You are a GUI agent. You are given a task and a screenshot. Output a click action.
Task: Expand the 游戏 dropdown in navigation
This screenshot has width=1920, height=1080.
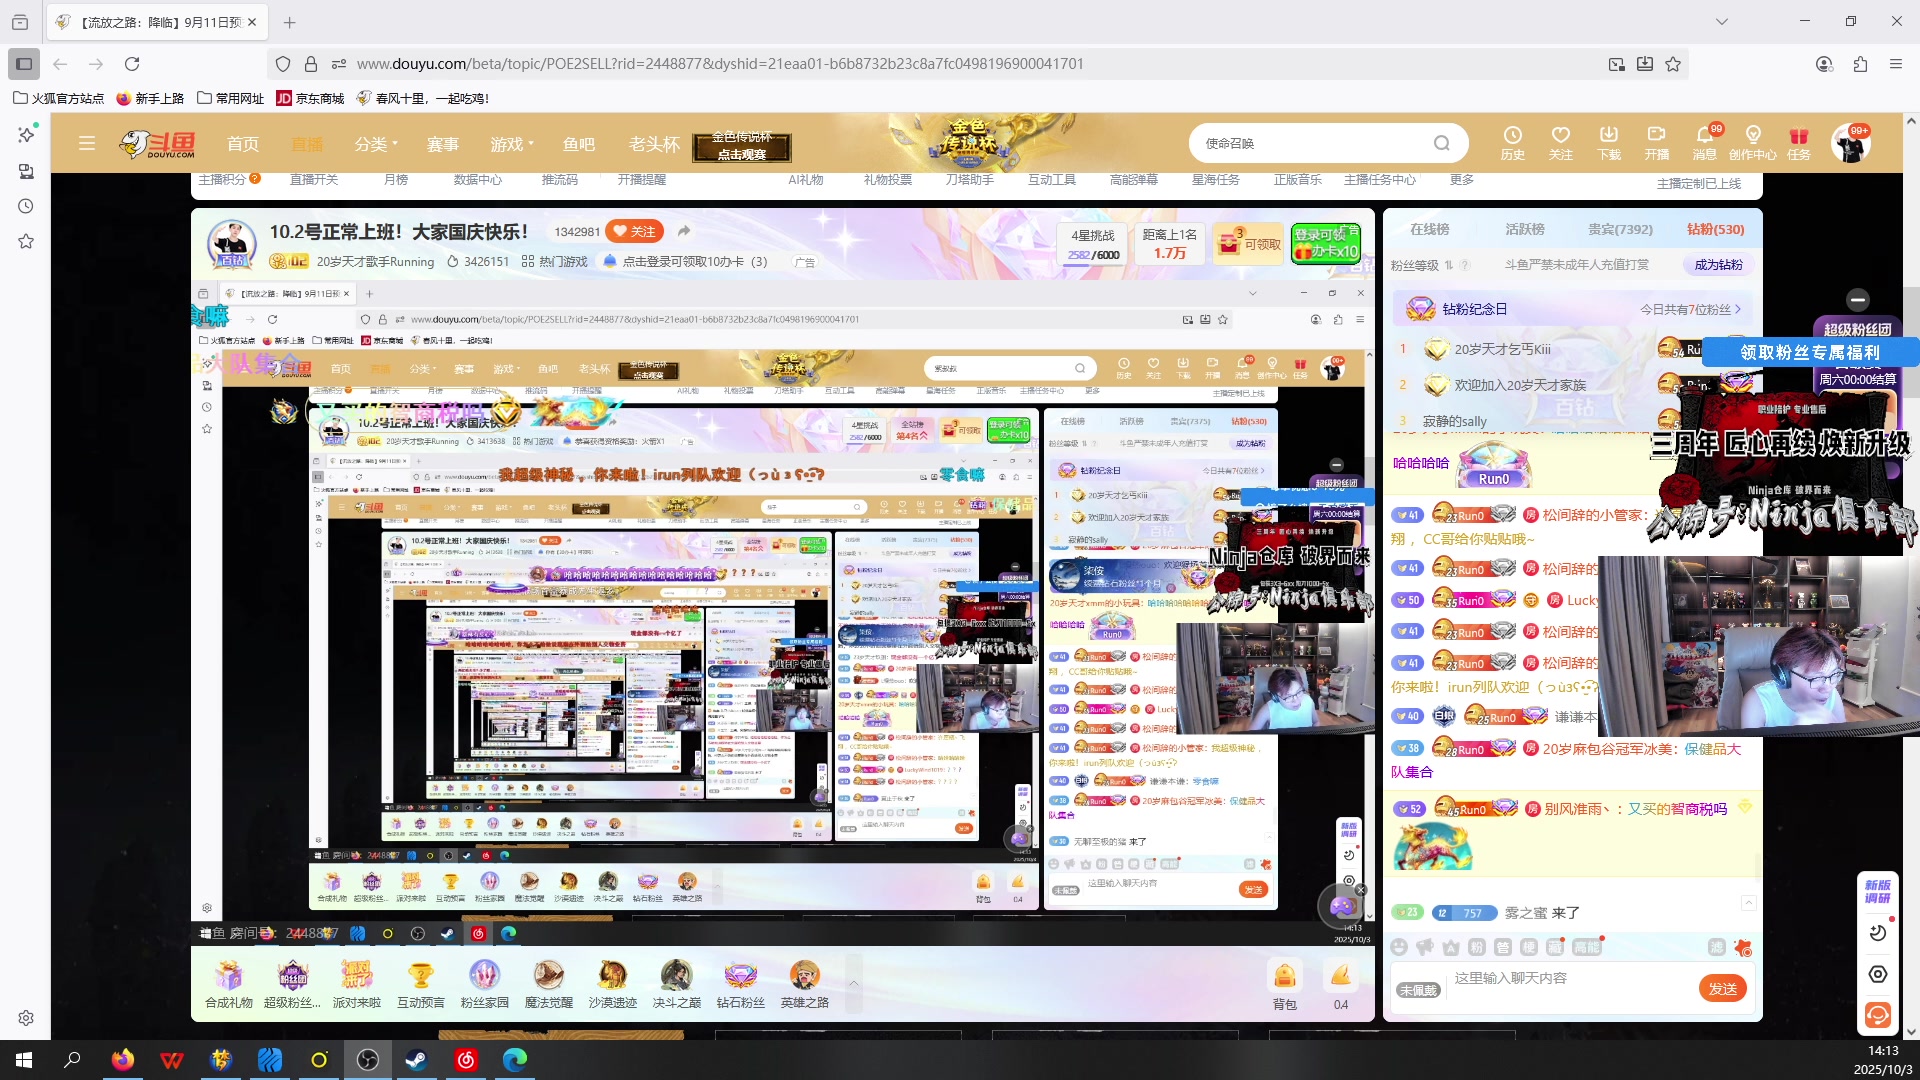(512, 144)
